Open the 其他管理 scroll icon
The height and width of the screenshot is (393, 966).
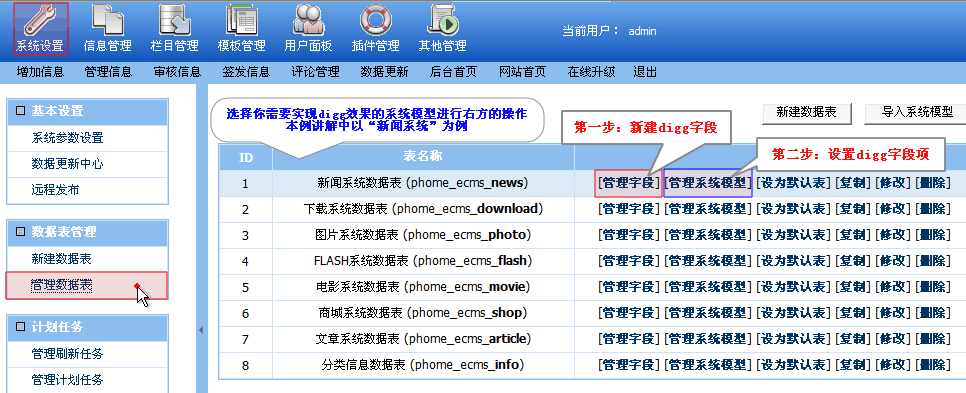tap(442, 28)
